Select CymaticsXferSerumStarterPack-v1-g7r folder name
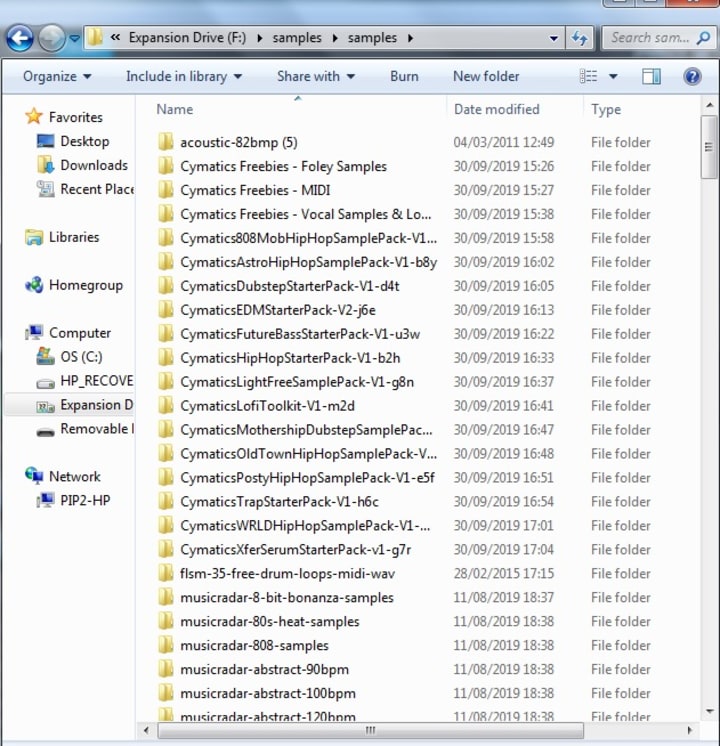This screenshot has height=746, width=720. pos(296,550)
